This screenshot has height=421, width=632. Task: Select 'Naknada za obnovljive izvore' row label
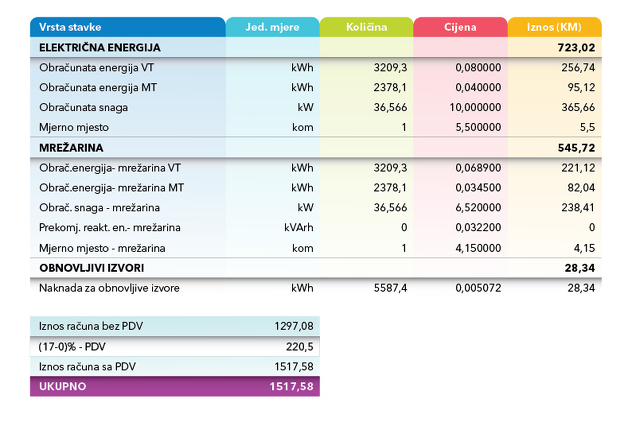[108, 288]
